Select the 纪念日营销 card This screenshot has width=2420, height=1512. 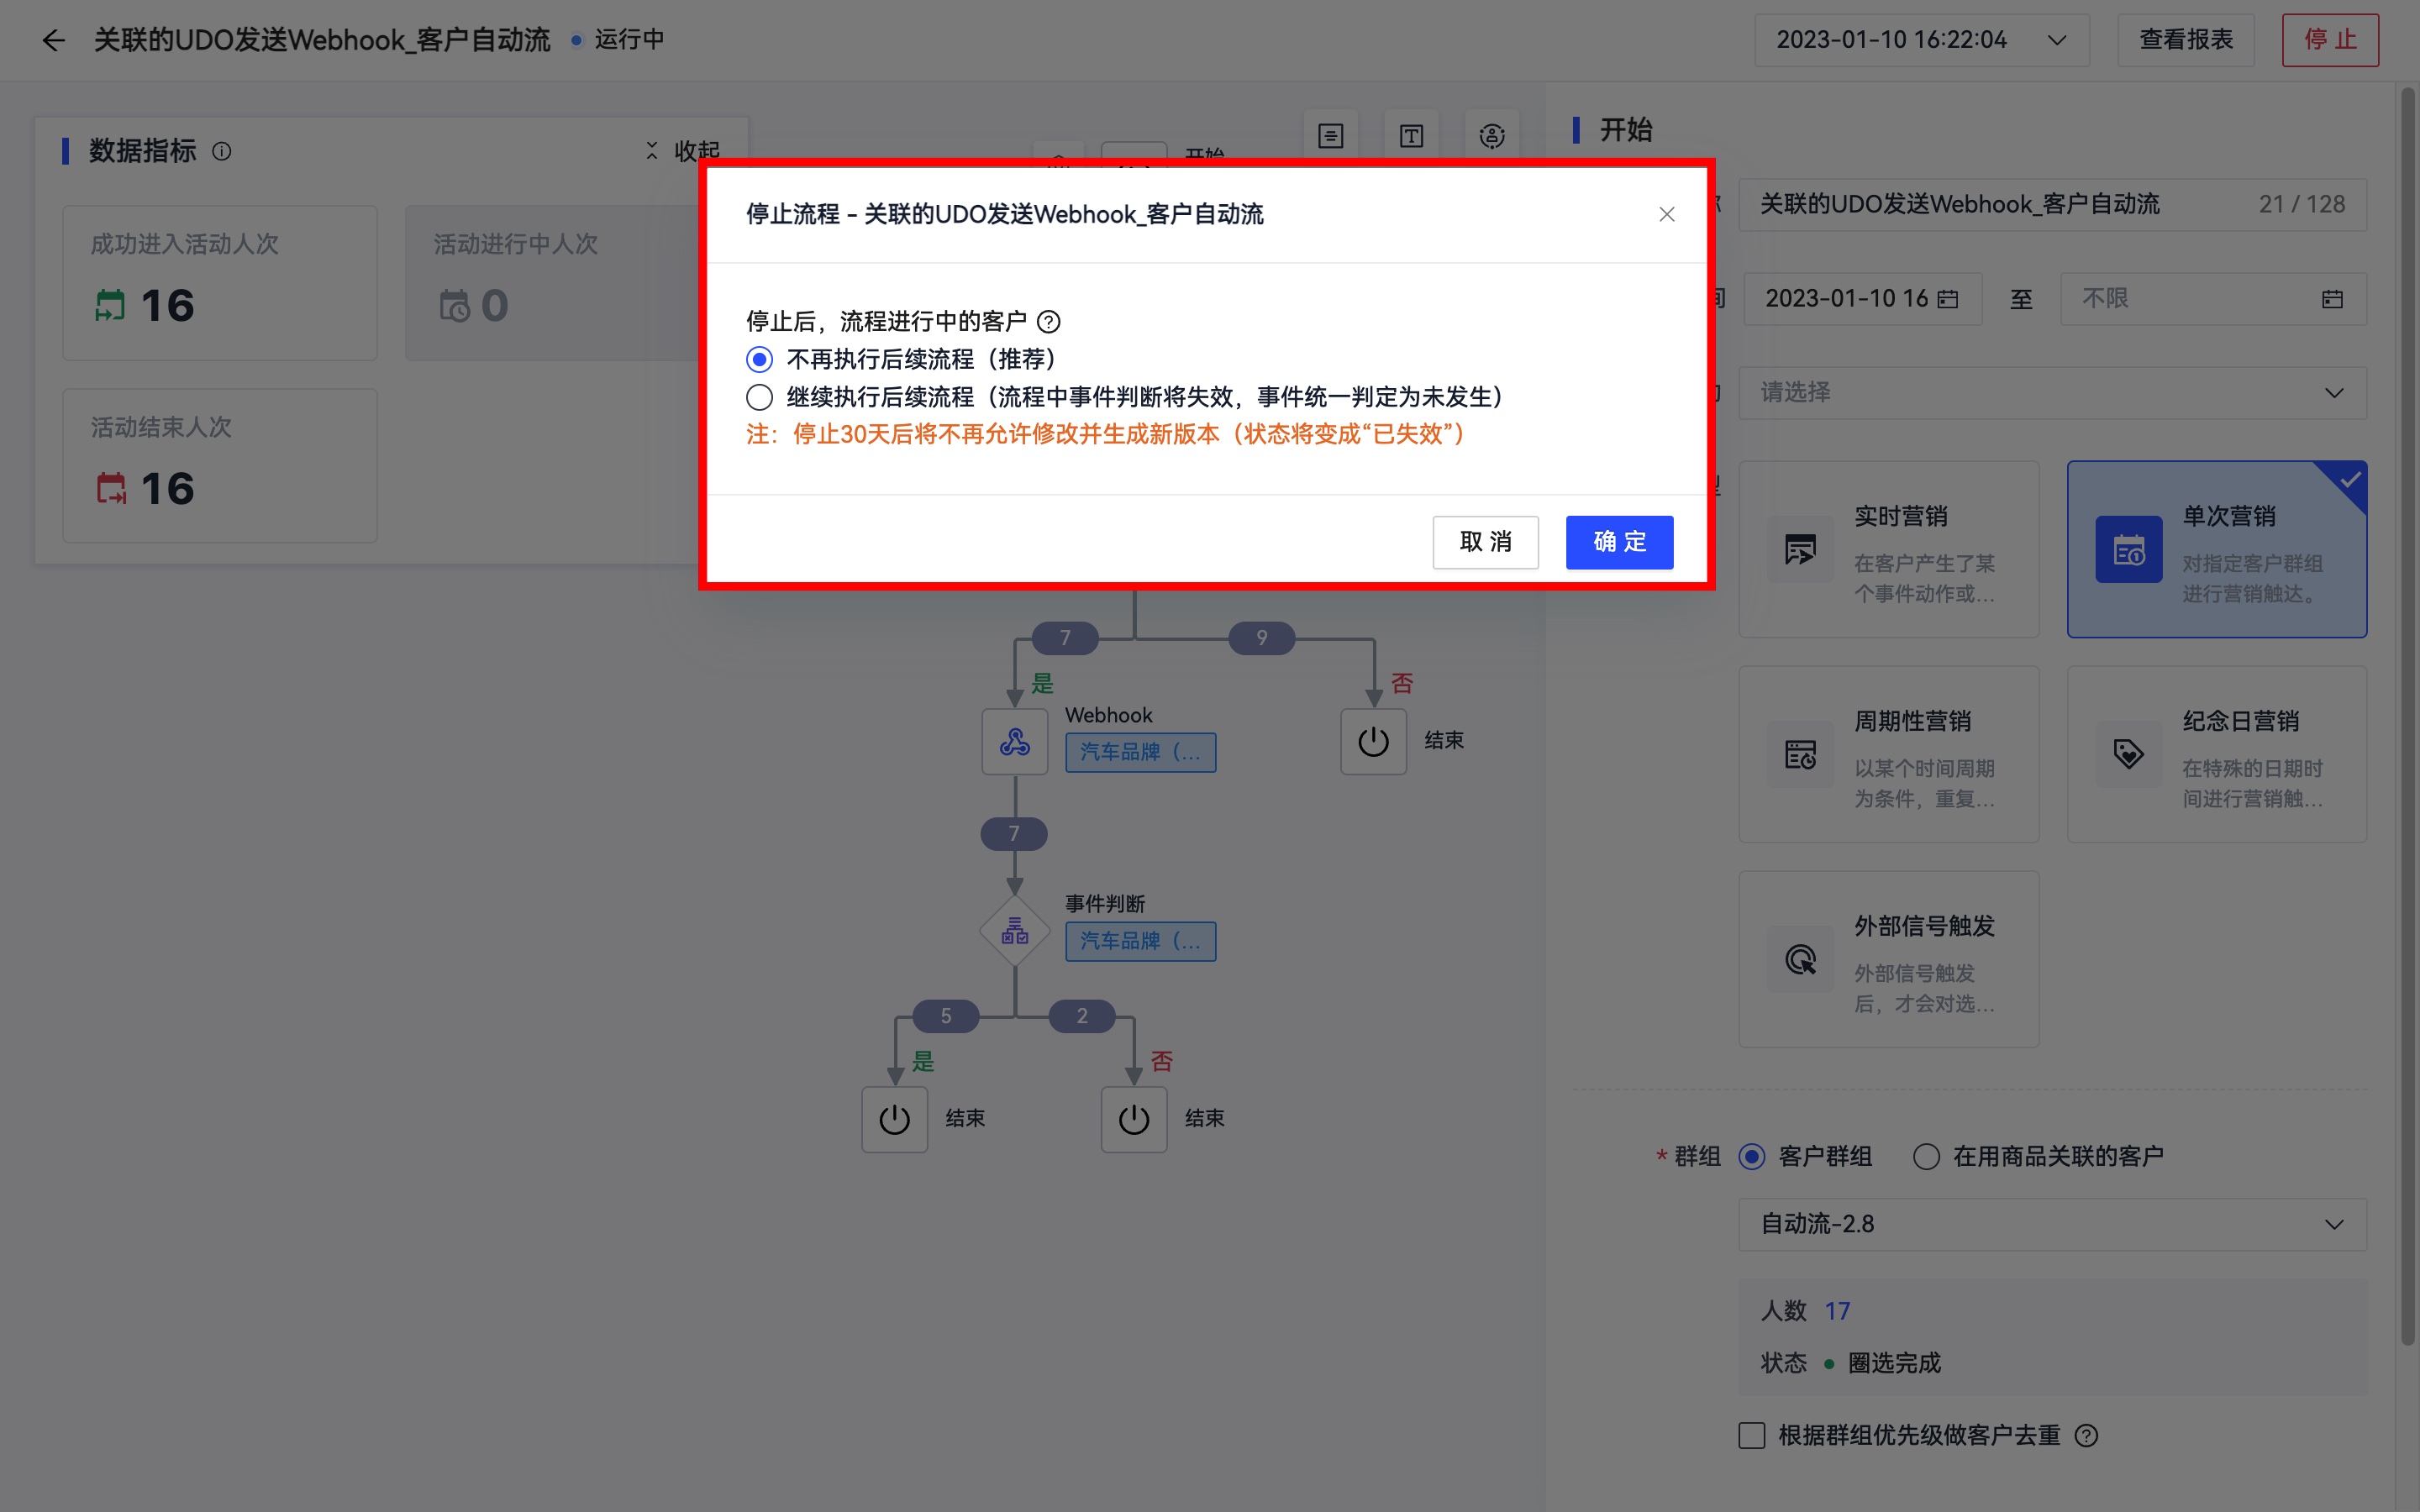[x=2217, y=754]
